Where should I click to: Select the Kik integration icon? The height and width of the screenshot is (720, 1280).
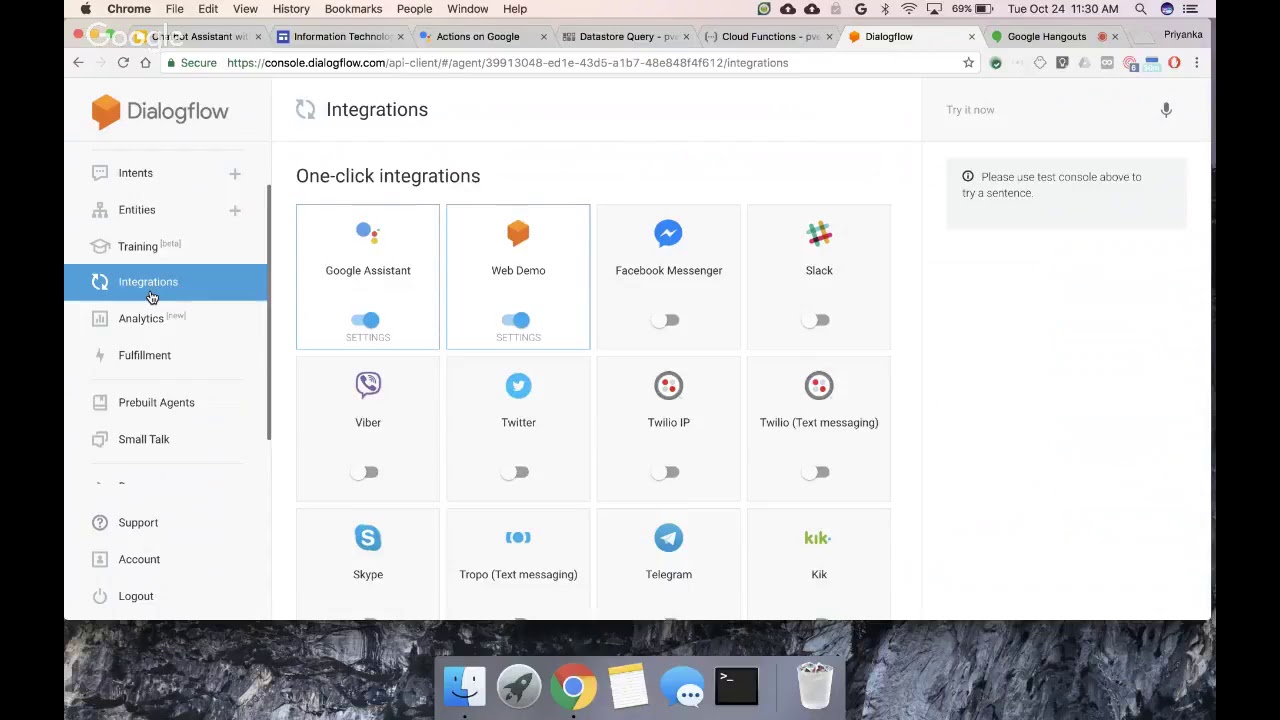819,537
